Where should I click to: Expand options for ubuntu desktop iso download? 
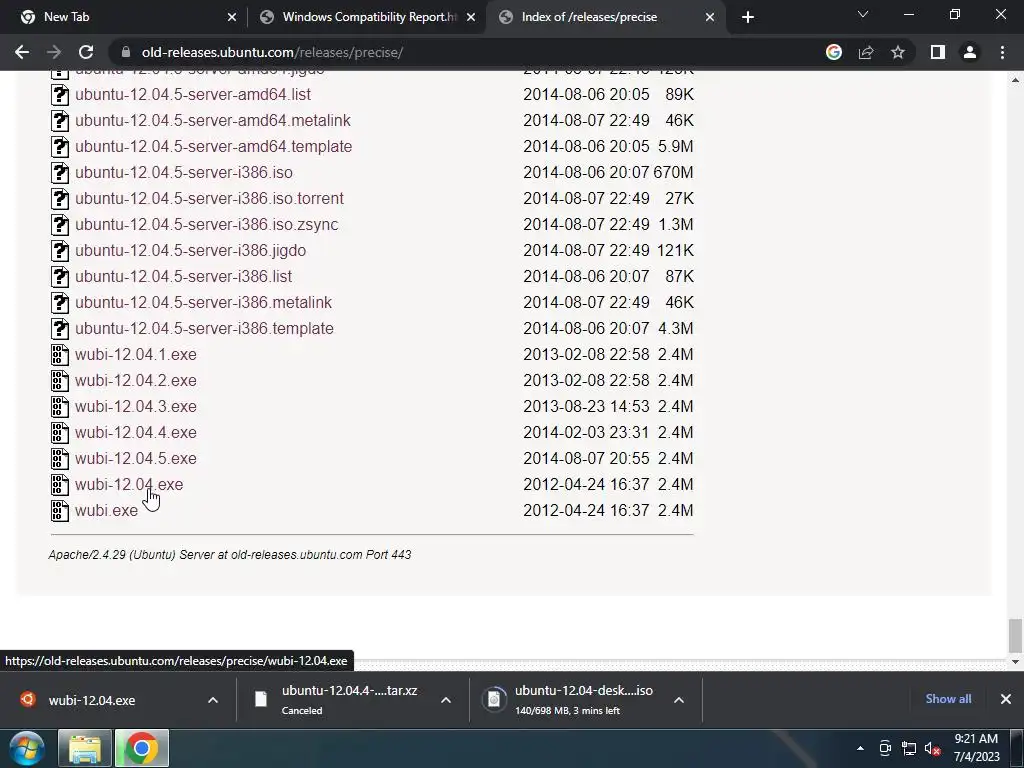tap(679, 700)
